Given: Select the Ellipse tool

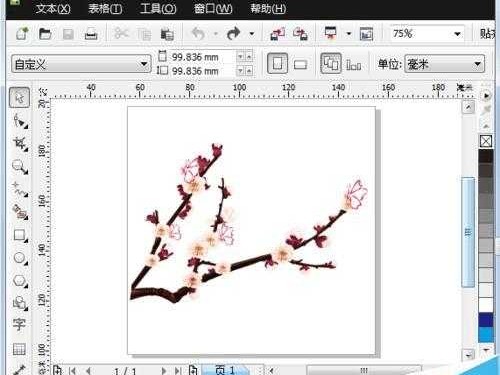Looking at the screenshot, I should click(x=20, y=258).
